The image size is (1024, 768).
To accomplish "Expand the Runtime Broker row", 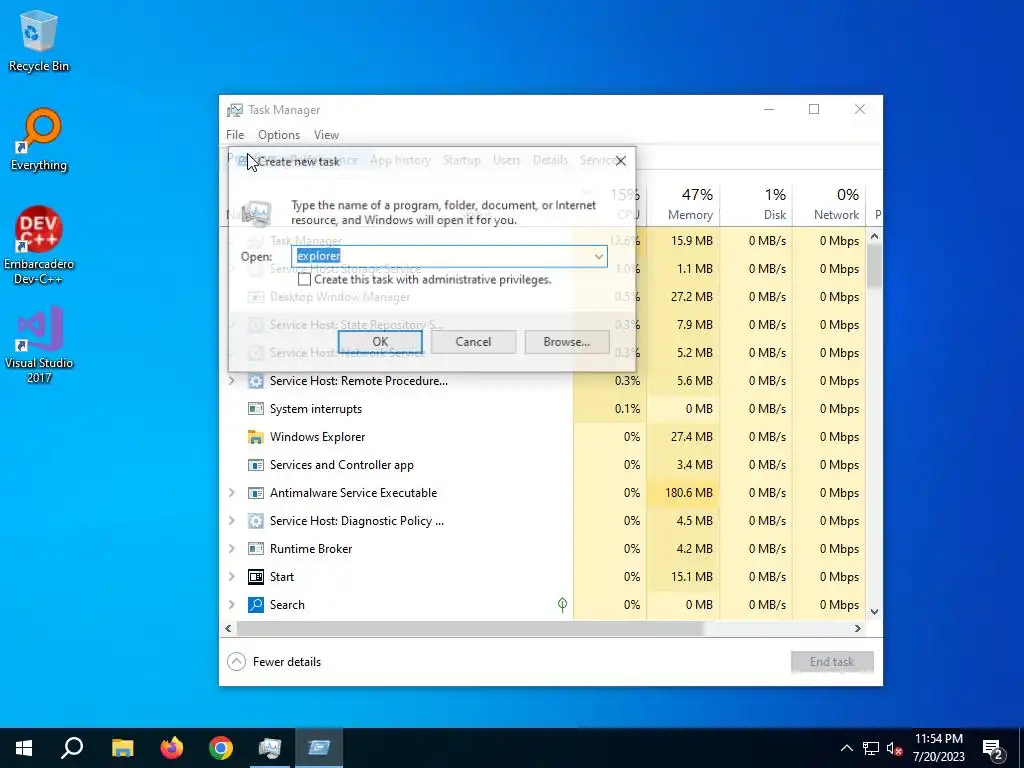I will click(231, 549).
